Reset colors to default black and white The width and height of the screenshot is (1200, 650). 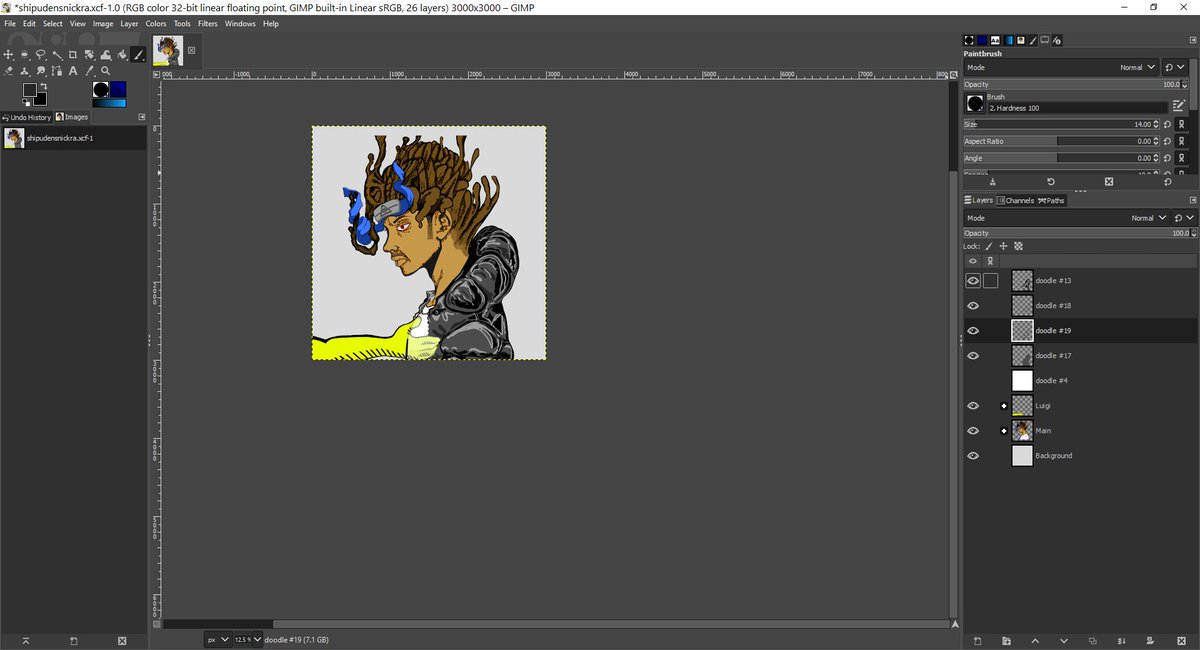(26, 103)
